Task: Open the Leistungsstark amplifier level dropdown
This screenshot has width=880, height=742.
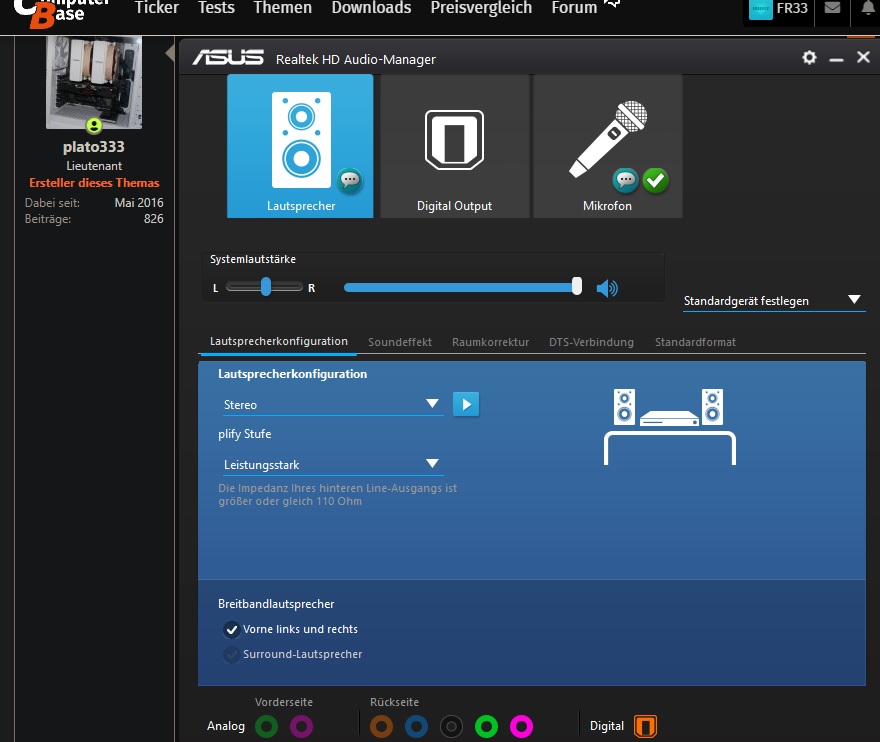Action: pyautogui.click(x=333, y=465)
